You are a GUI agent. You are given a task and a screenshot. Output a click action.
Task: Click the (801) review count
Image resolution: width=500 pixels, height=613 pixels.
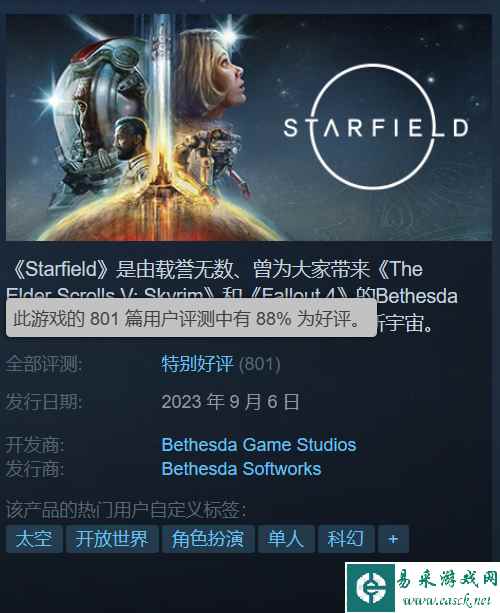[260, 364]
